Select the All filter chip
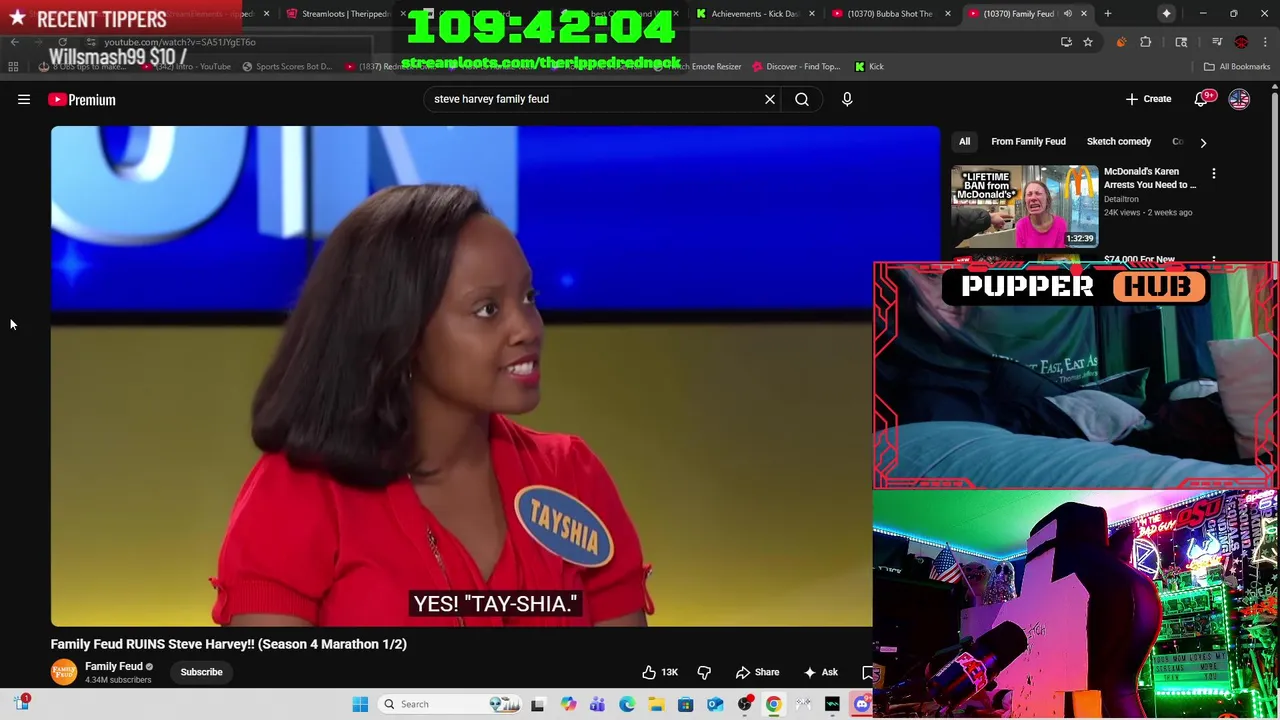Image resolution: width=1280 pixels, height=720 pixels. point(964,142)
